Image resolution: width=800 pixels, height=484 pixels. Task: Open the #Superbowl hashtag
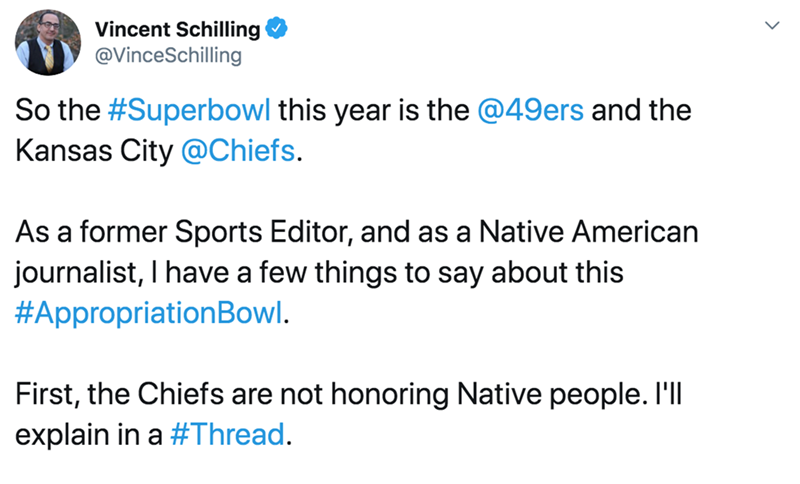pyautogui.click(x=188, y=109)
